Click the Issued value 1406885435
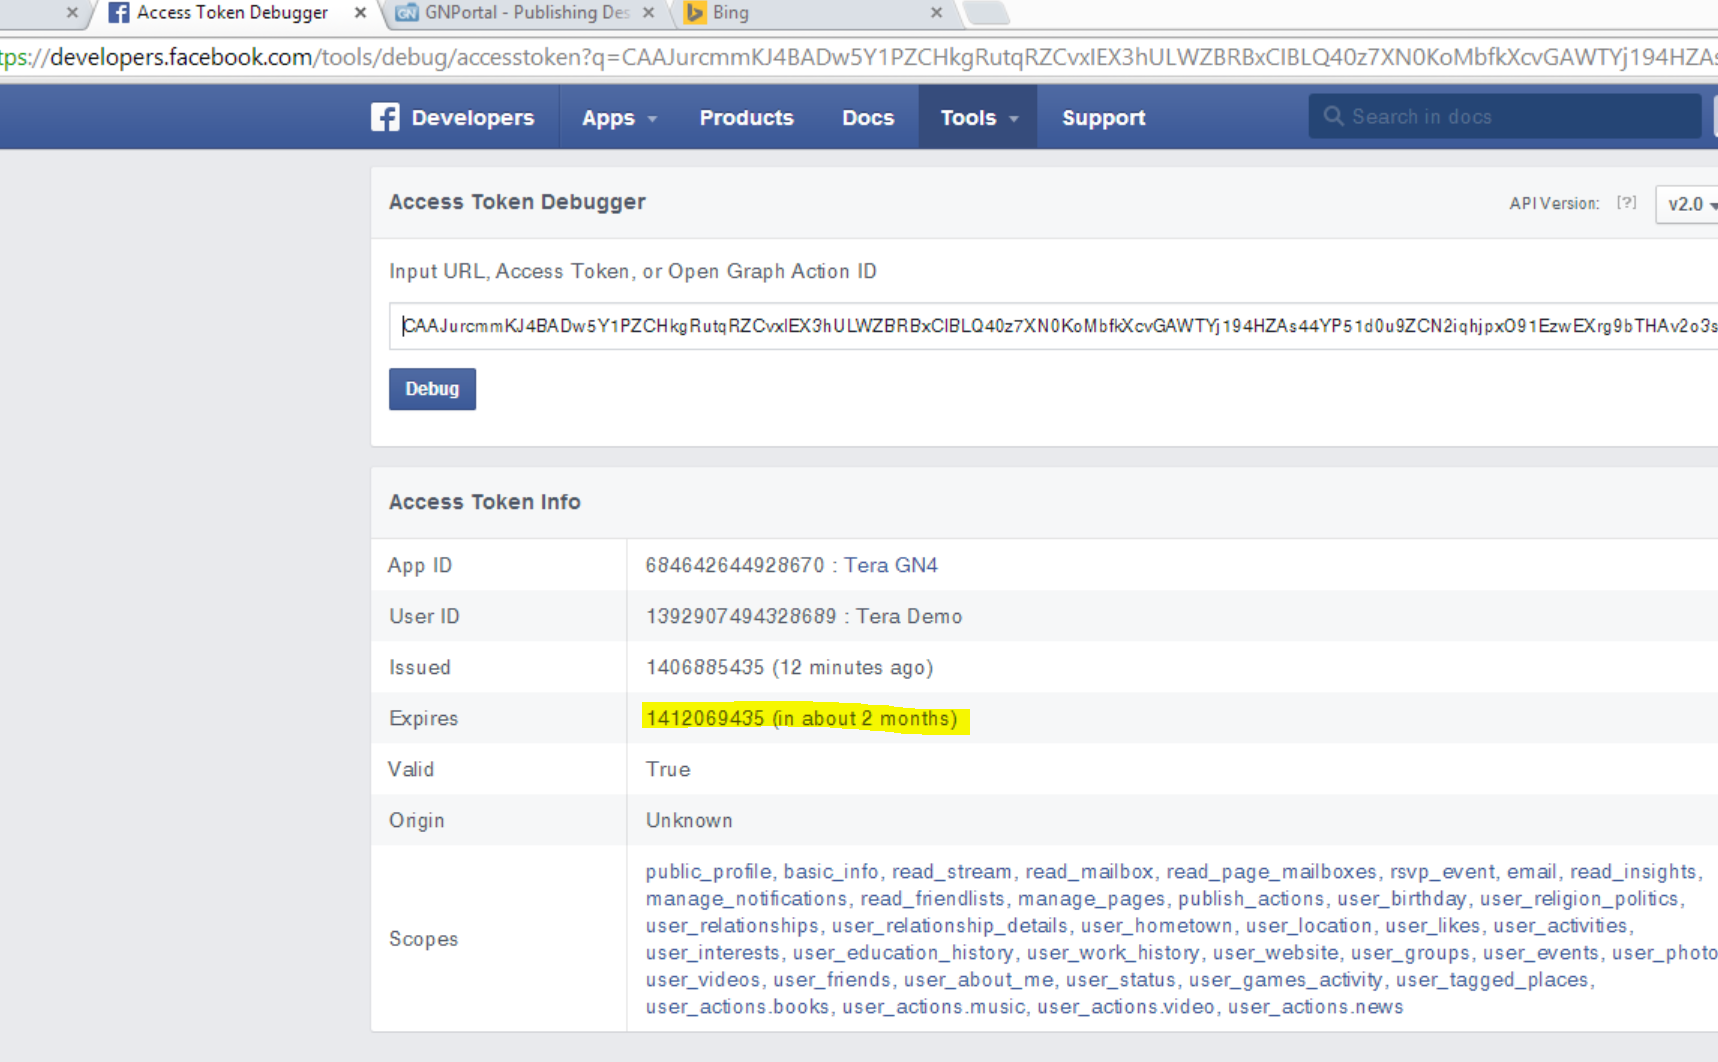 [x=705, y=667]
